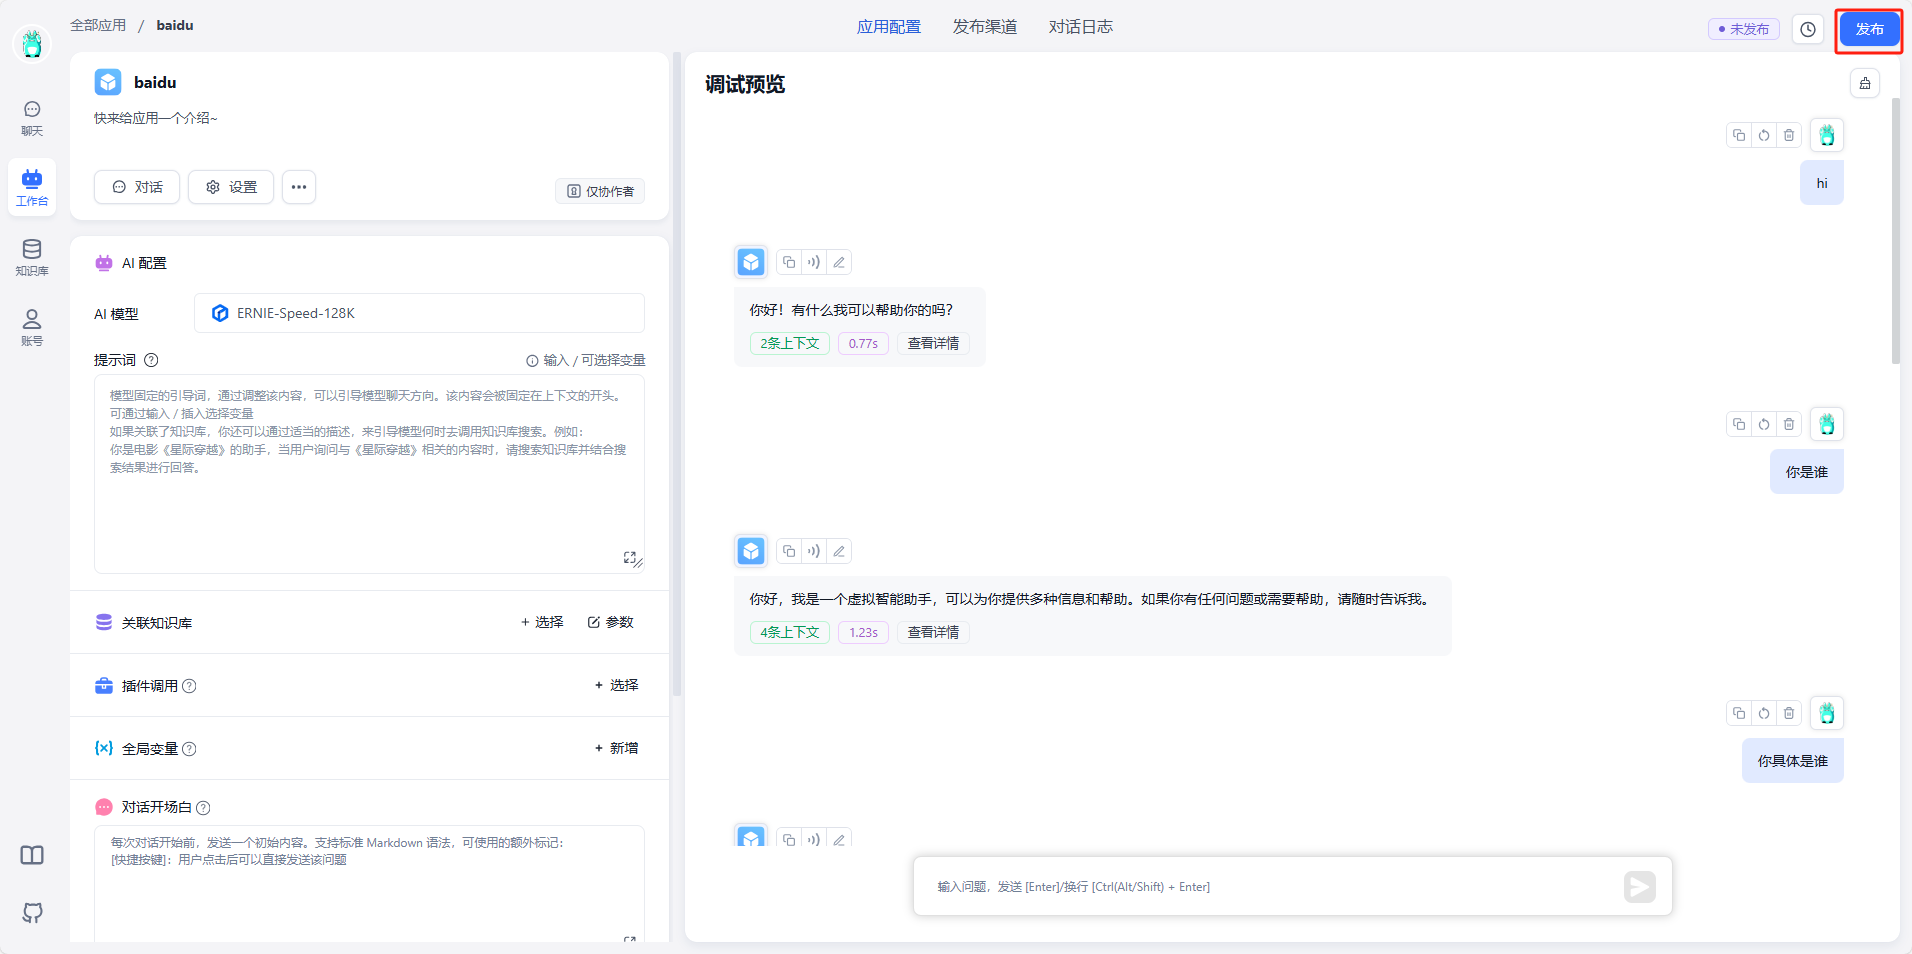Delete the user message "你具体是谁"
1912x954 pixels.
1789,713
